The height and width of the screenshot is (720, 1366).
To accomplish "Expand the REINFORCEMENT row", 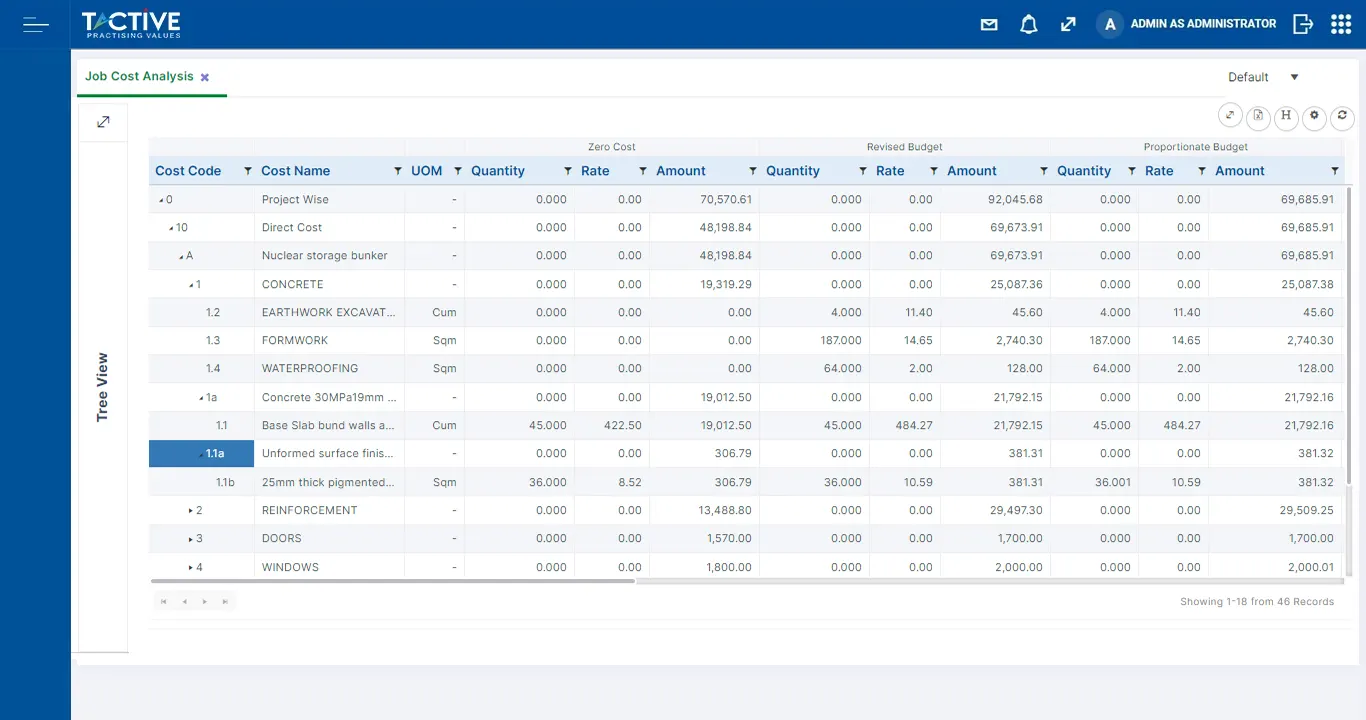I will tap(190, 511).
